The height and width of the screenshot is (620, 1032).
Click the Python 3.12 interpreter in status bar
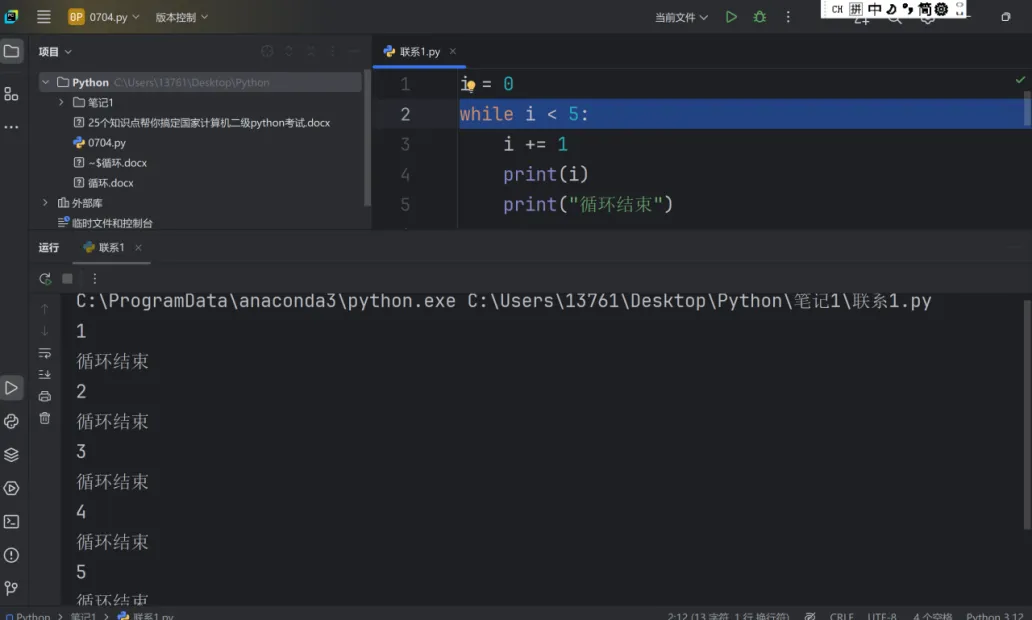[x=994, y=616]
